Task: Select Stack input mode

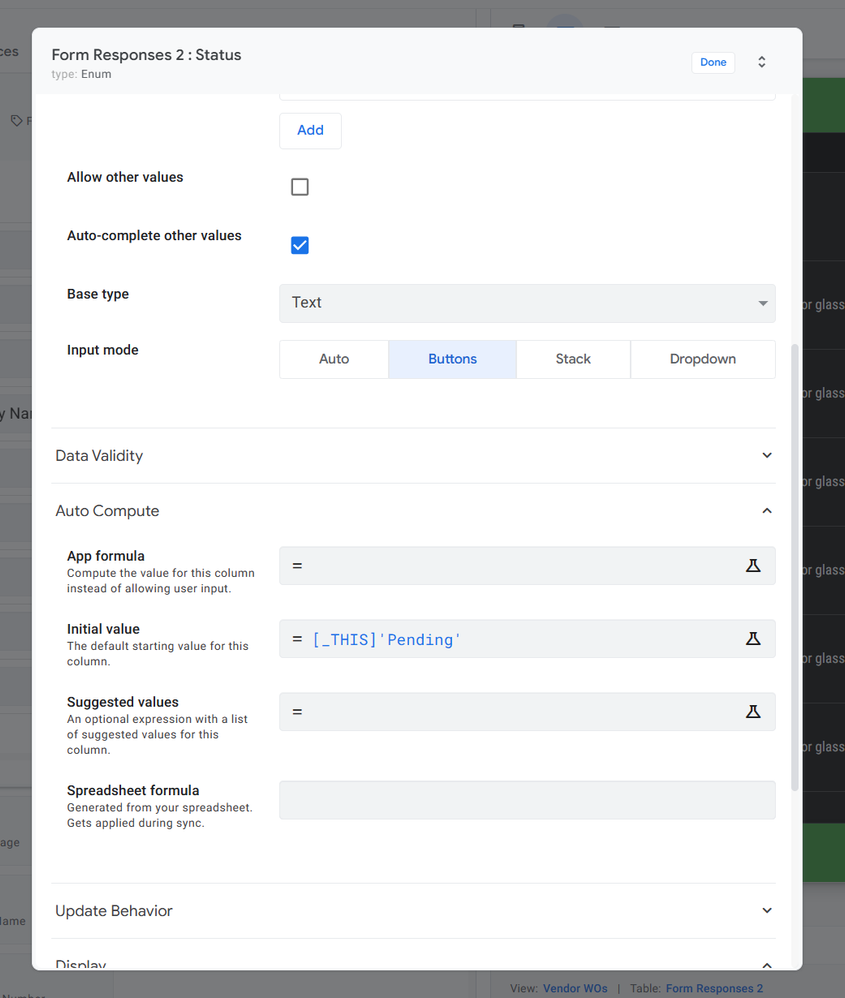Action: pos(573,359)
